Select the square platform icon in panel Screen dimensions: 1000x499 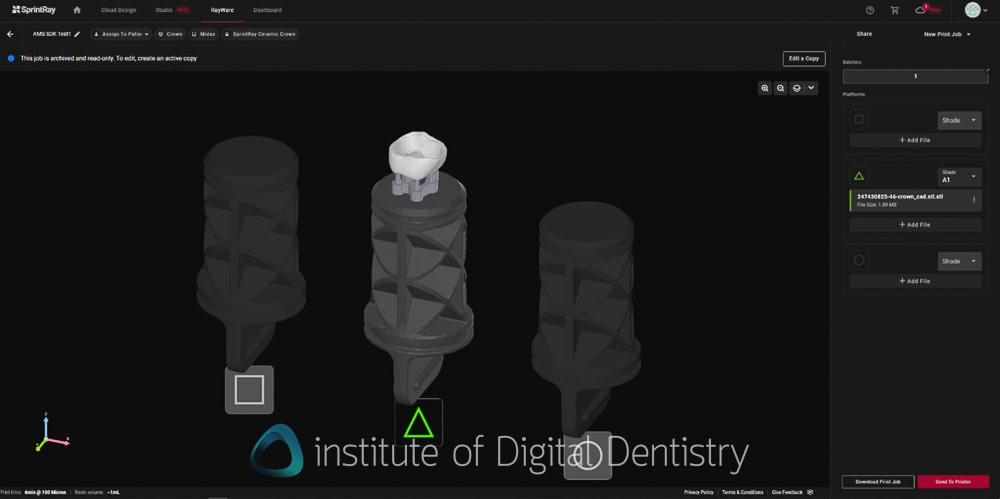click(859, 119)
